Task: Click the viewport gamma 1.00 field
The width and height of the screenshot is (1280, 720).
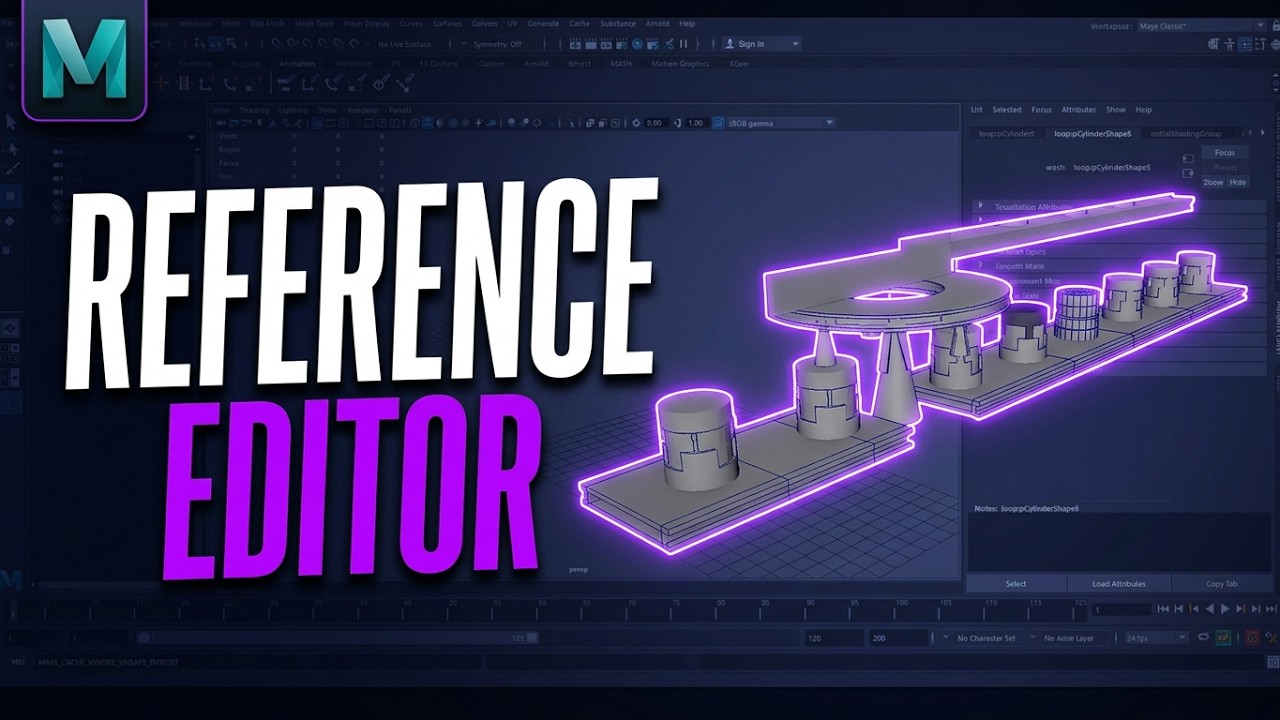Action: (696, 123)
